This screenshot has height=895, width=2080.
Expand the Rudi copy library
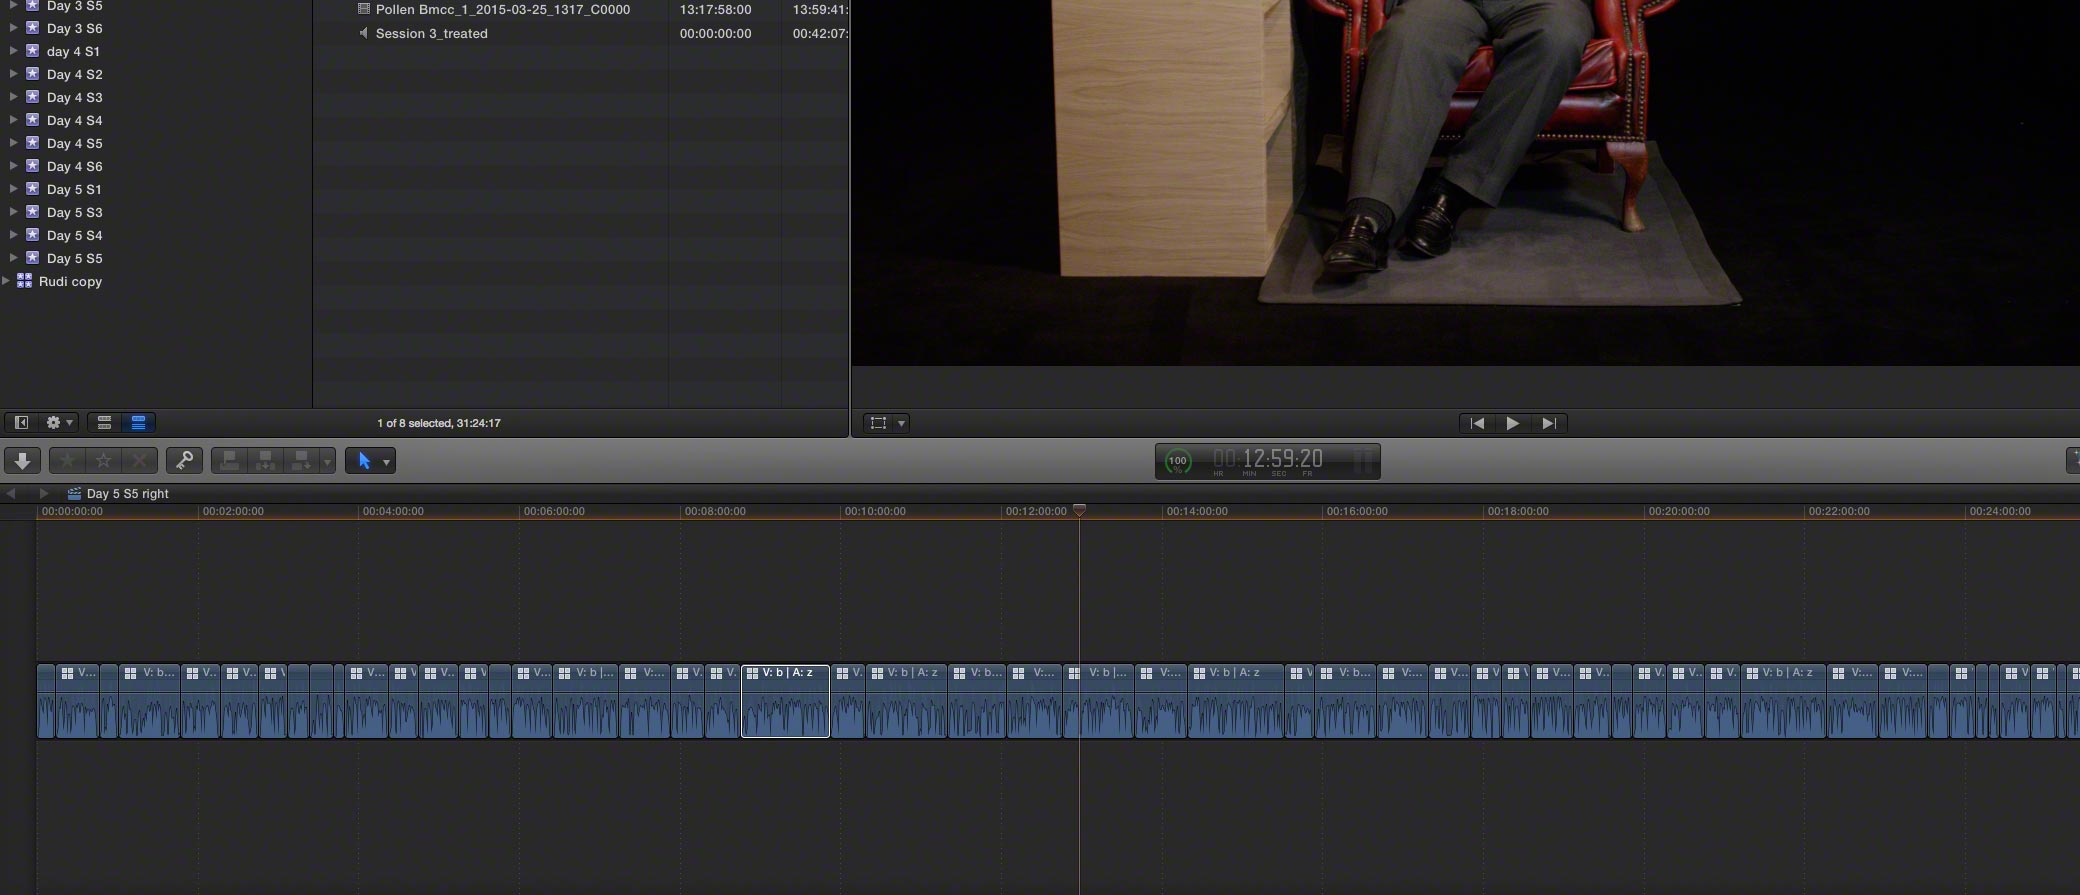pyautogui.click(x=6, y=281)
